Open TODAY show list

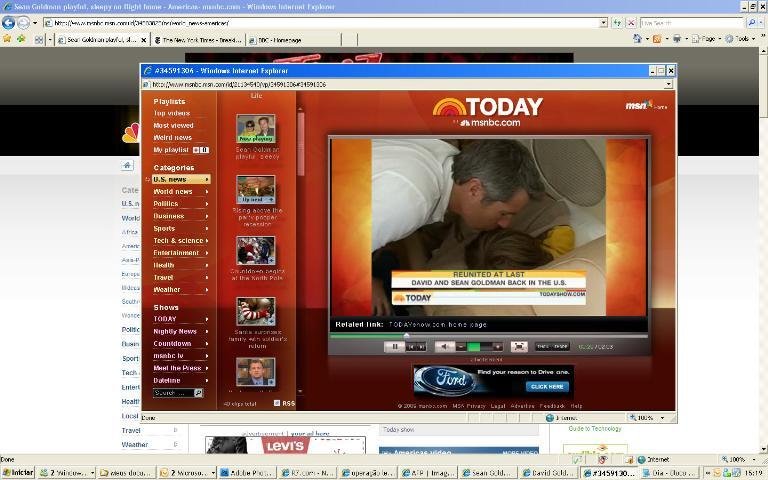click(181, 319)
